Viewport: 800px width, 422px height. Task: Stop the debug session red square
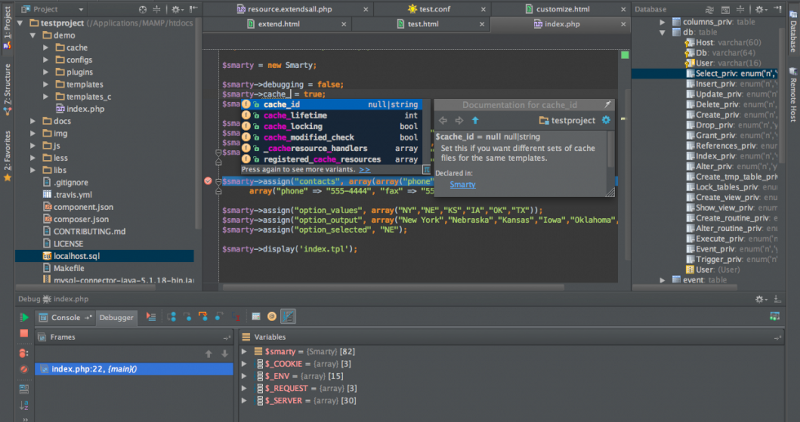click(23, 334)
